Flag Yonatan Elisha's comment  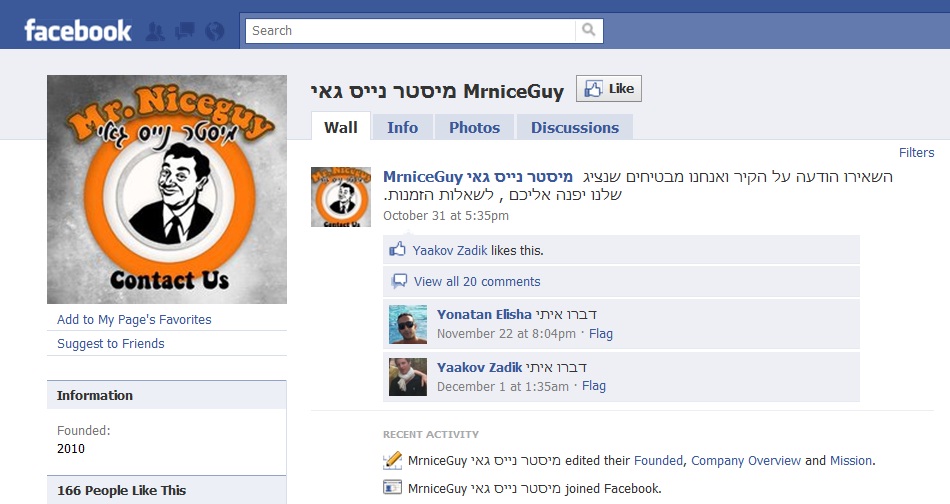(600, 333)
